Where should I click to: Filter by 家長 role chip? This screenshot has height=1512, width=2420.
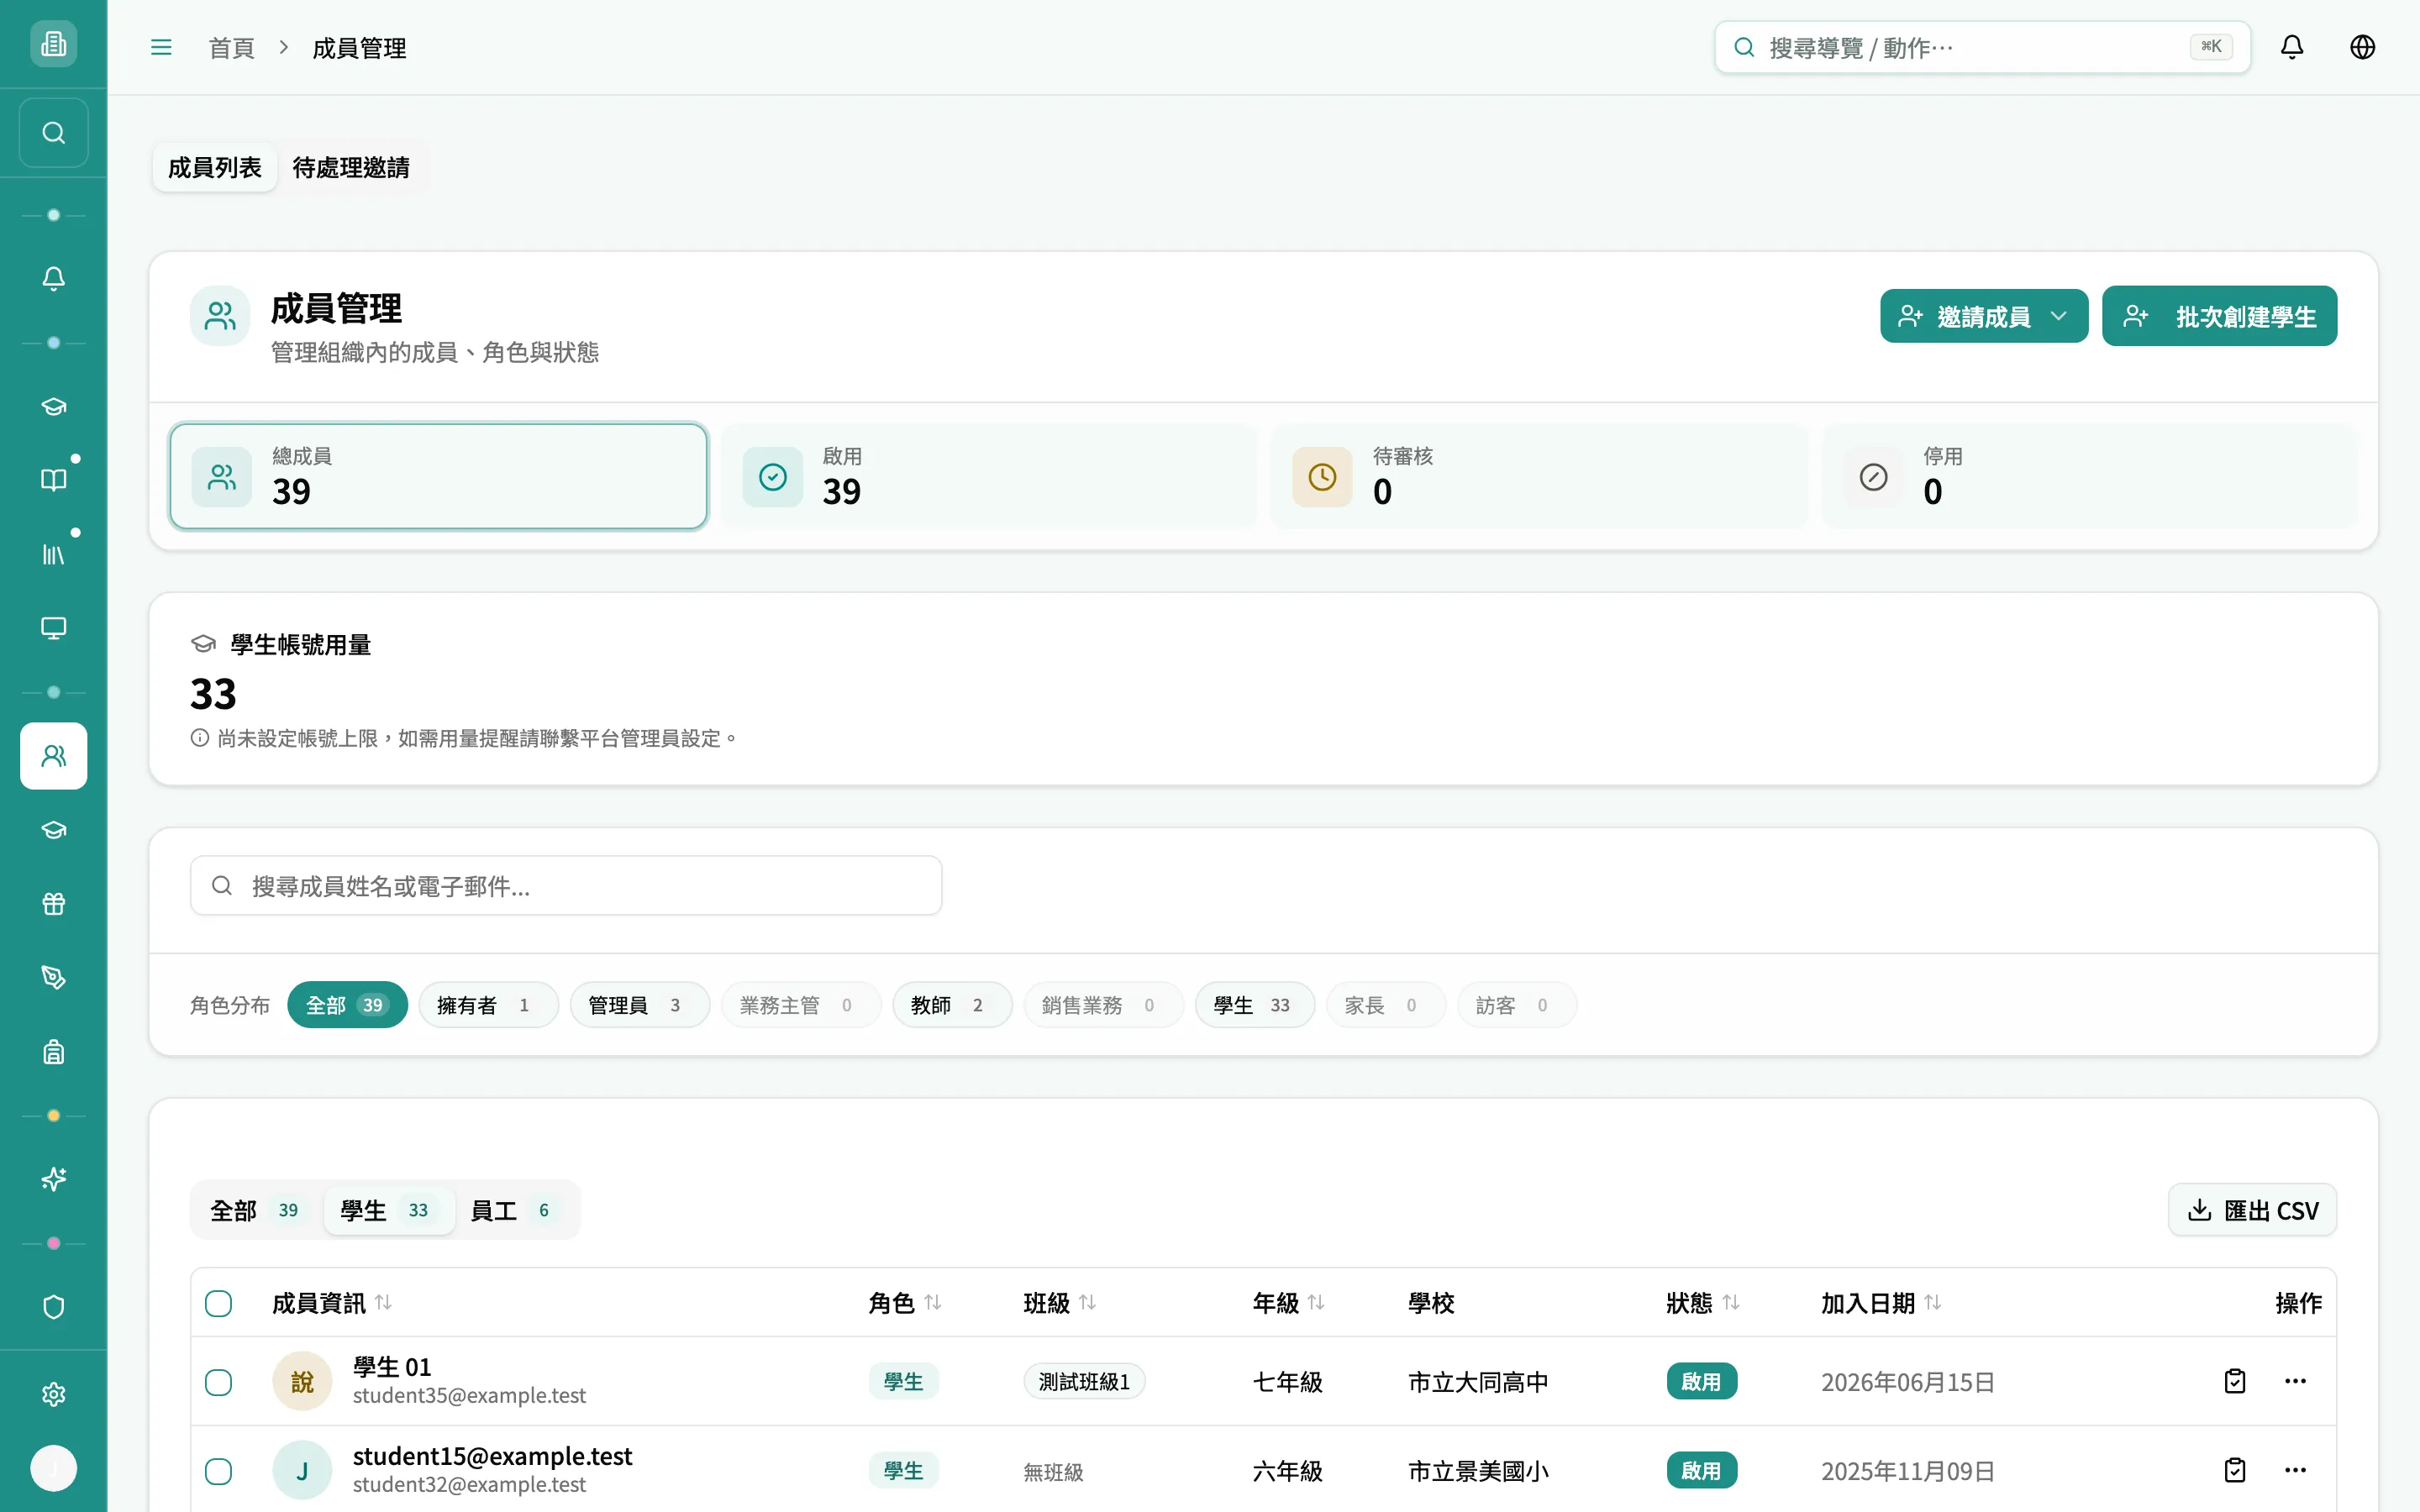[x=1385, y=1005]
